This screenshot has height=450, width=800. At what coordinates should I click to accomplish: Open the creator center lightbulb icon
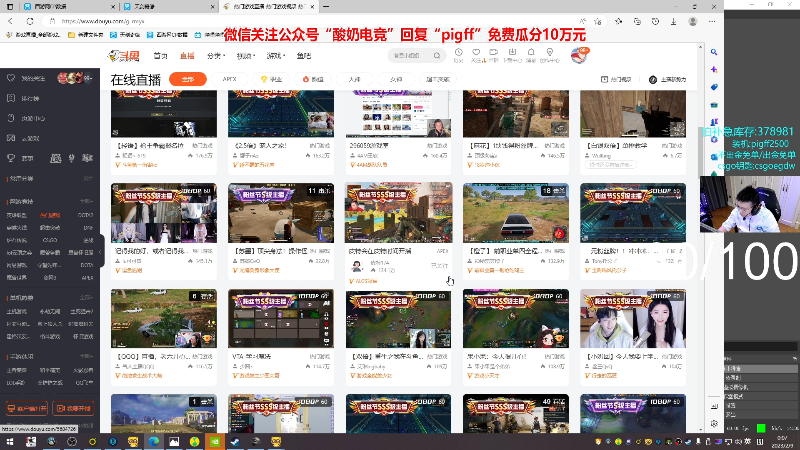pos(549,52)
